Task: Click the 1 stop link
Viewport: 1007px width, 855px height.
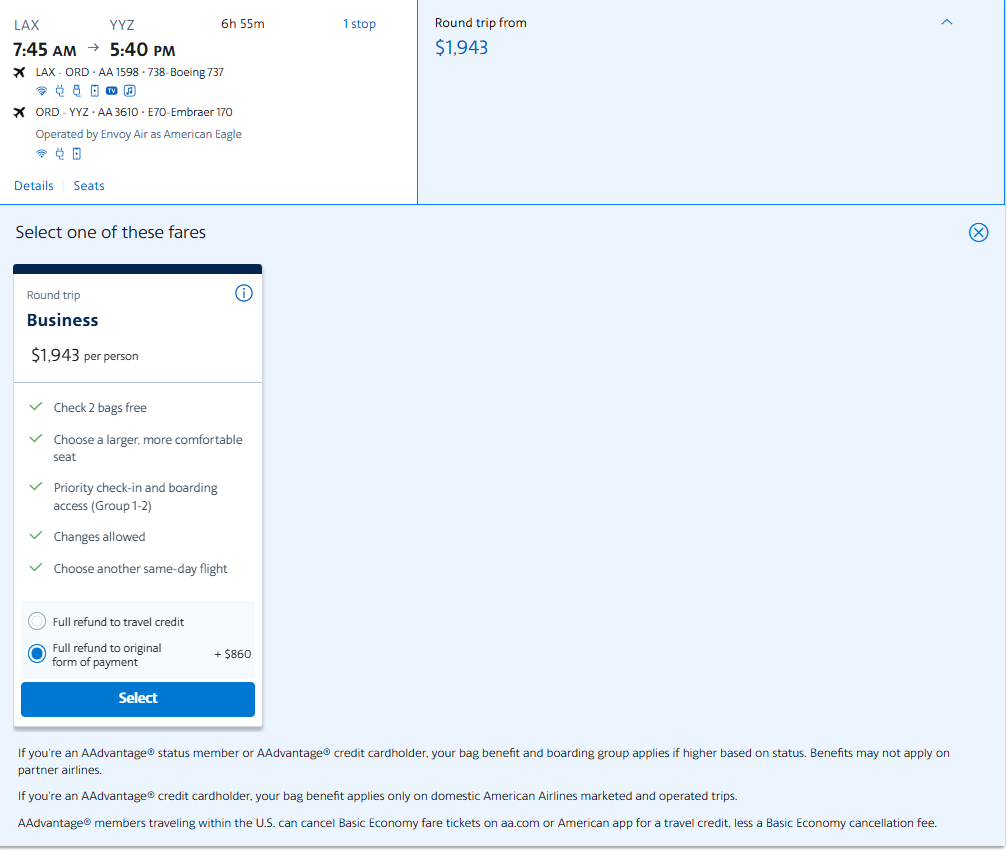Action: click(x=359, y=24)
